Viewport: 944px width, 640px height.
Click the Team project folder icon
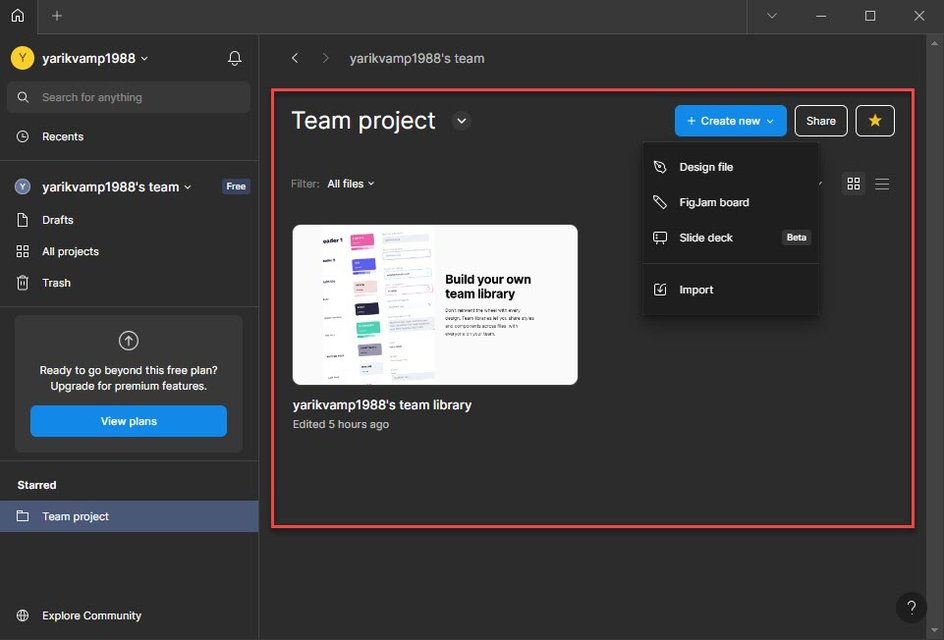coord(23,516)
